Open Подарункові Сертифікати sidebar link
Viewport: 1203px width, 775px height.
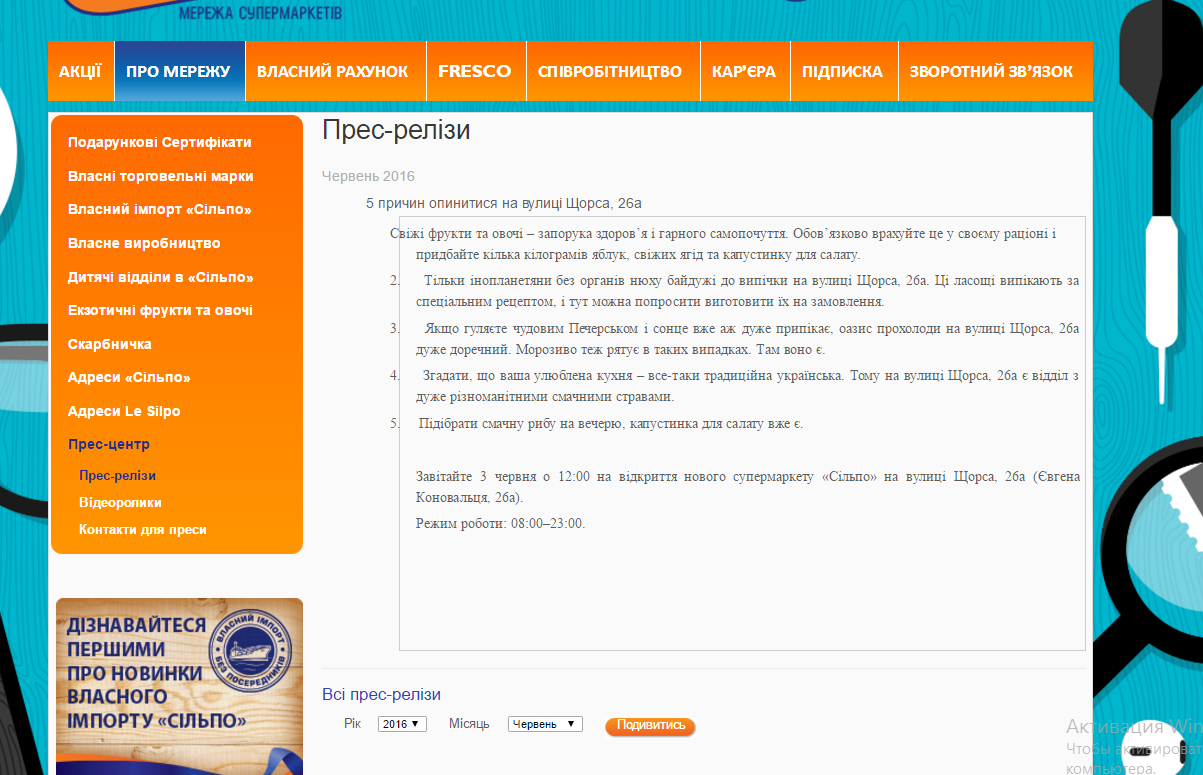[x=160, y=143]
